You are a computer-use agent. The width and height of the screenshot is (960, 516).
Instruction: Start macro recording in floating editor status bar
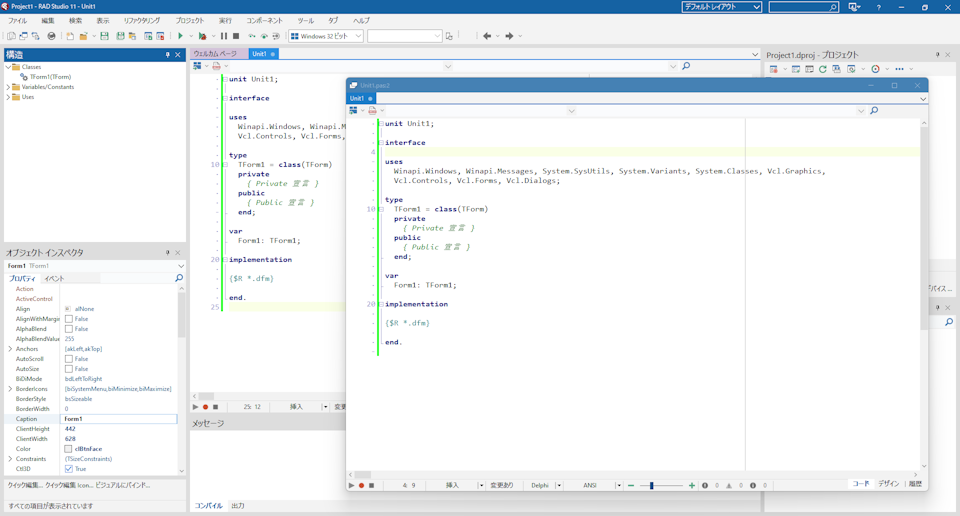pos(361,486)
